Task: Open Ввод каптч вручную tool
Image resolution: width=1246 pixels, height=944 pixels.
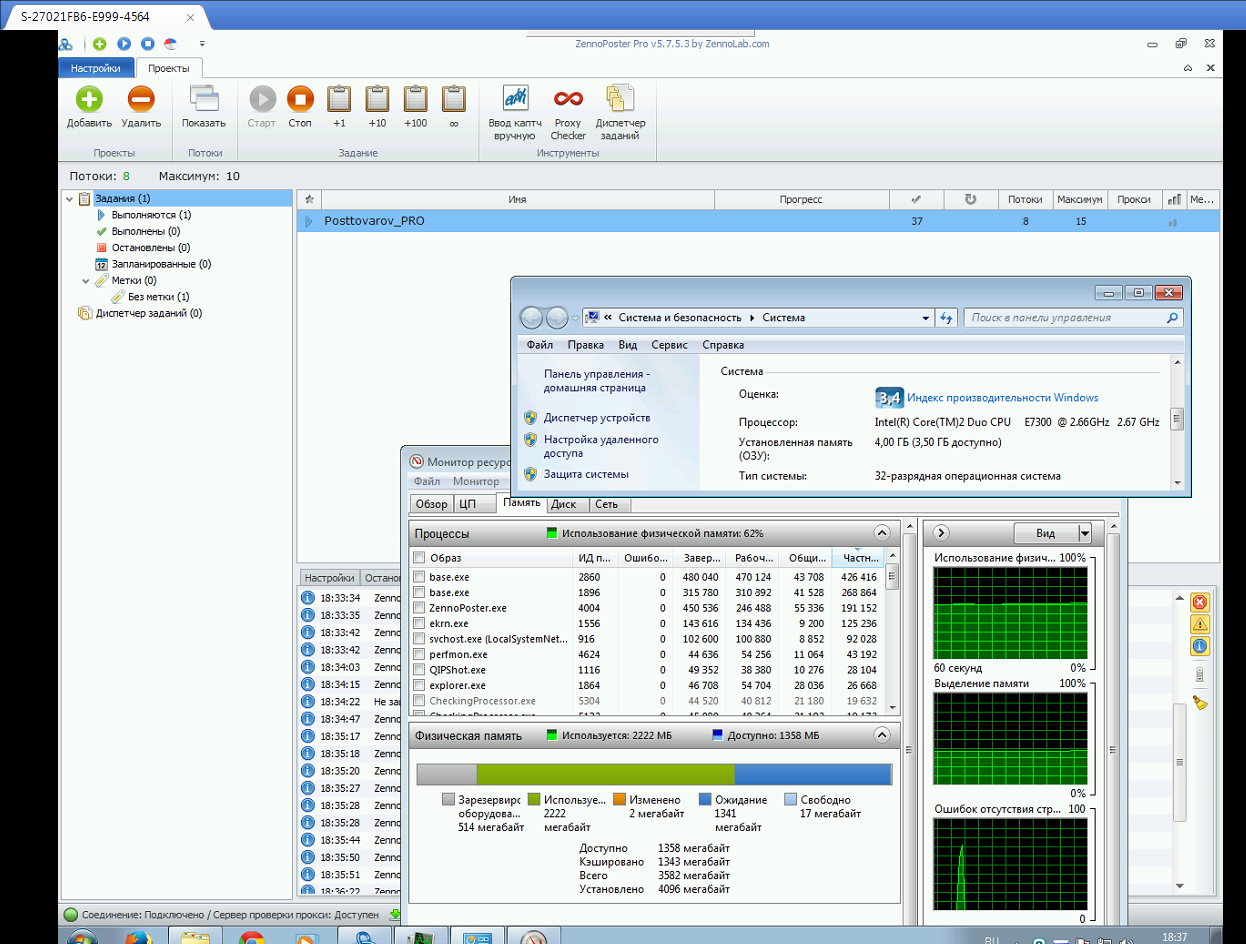Action: coord(515,99)
